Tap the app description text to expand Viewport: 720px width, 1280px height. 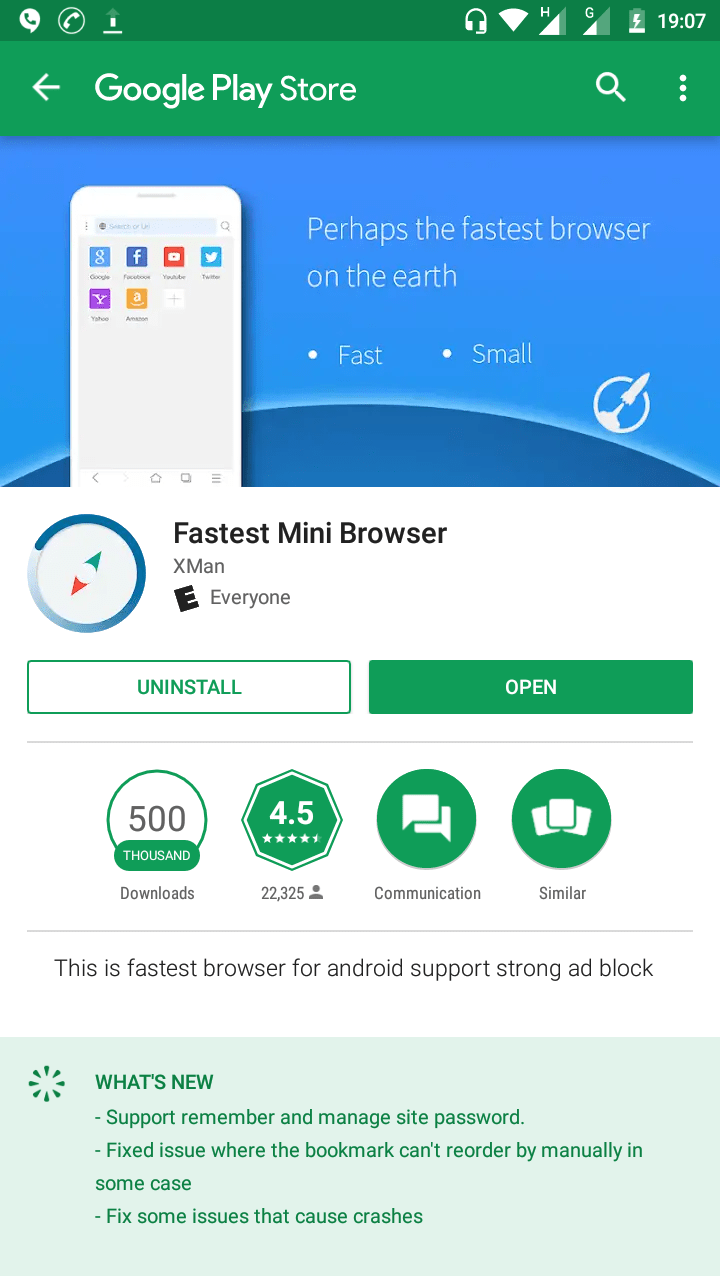tap(354, 968)
